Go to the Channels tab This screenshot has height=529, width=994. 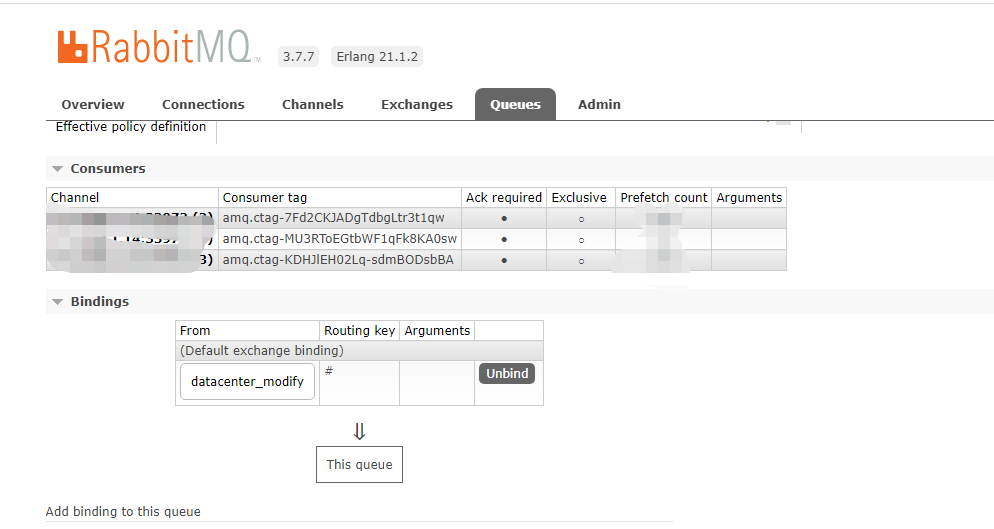312,105
